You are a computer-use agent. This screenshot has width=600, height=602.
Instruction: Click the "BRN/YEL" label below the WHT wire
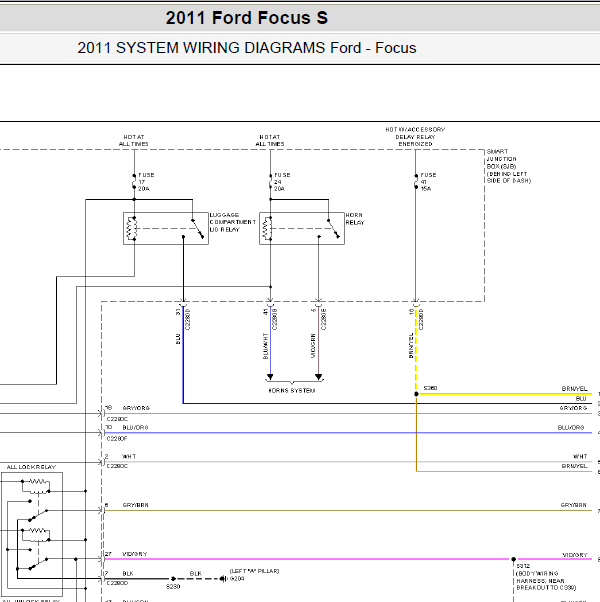[x=575, y=466]
